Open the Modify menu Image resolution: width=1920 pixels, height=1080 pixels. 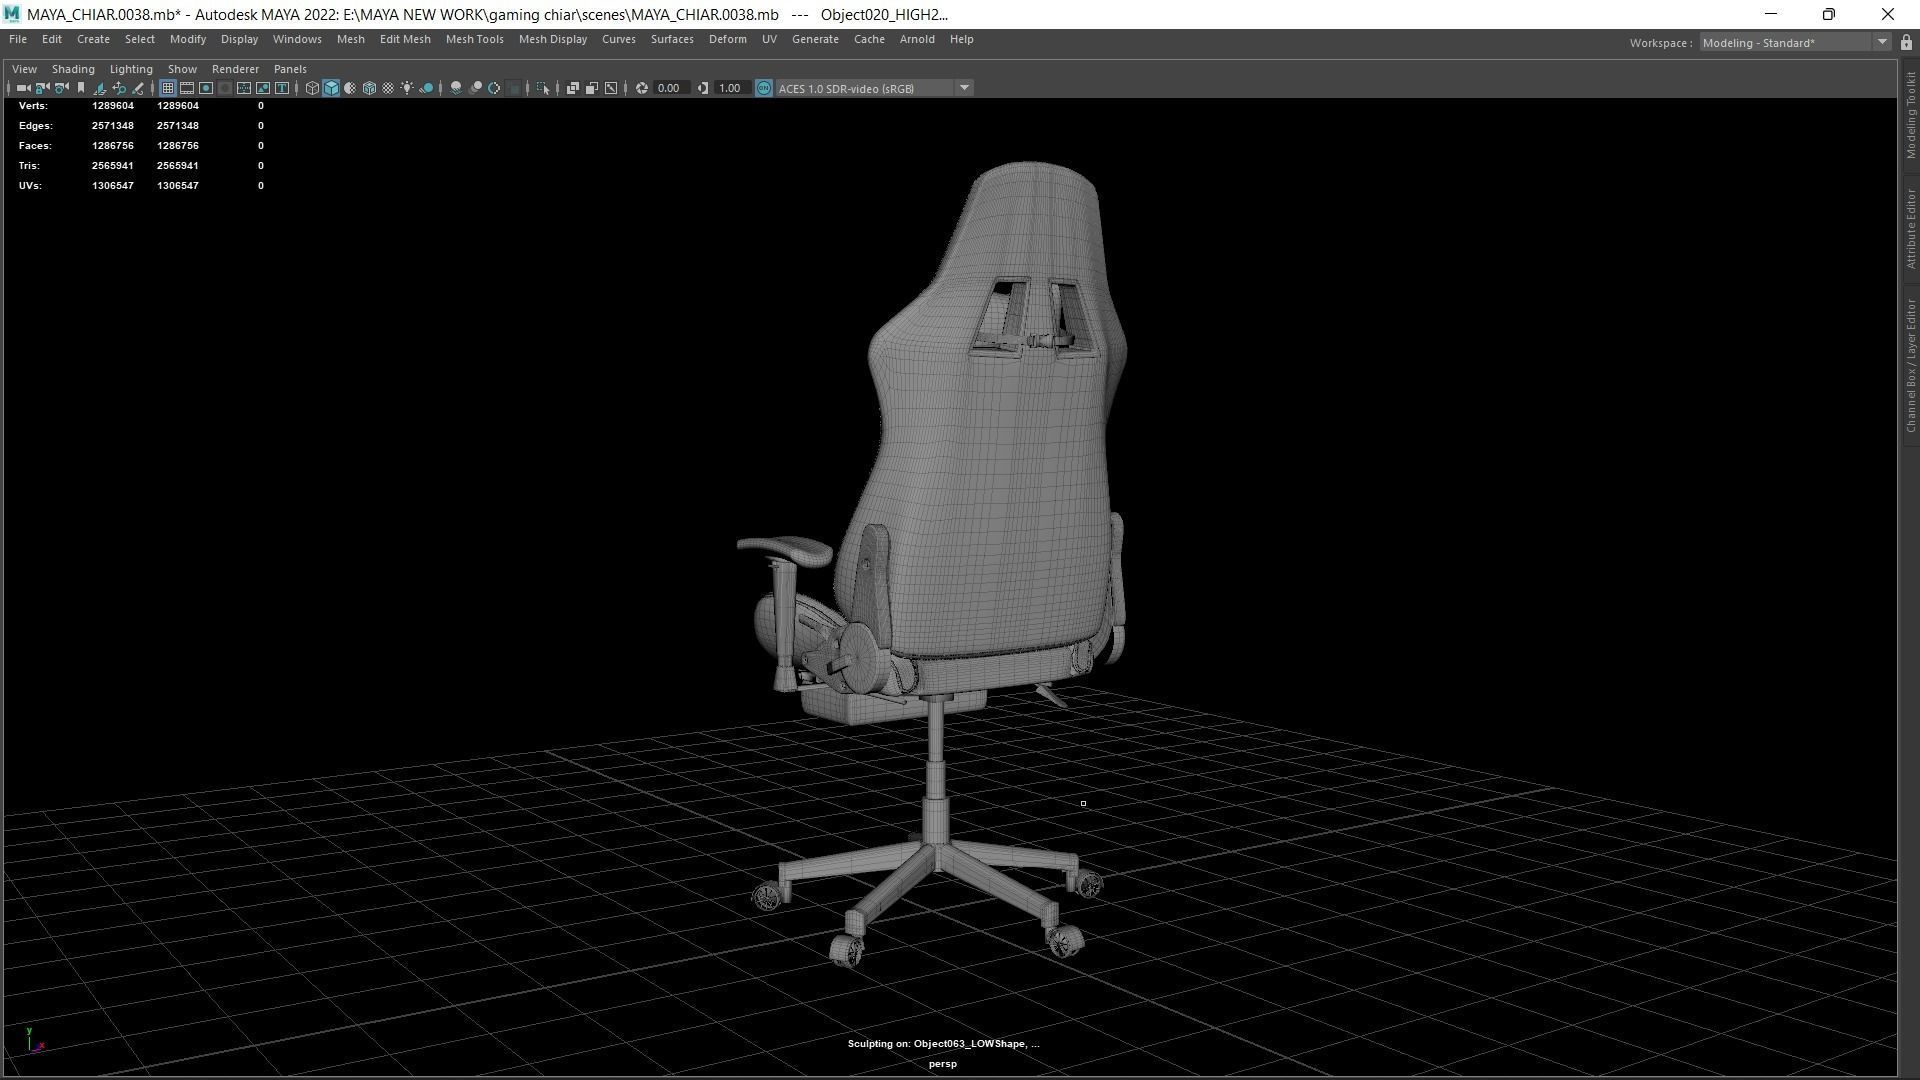click(188, 39)
